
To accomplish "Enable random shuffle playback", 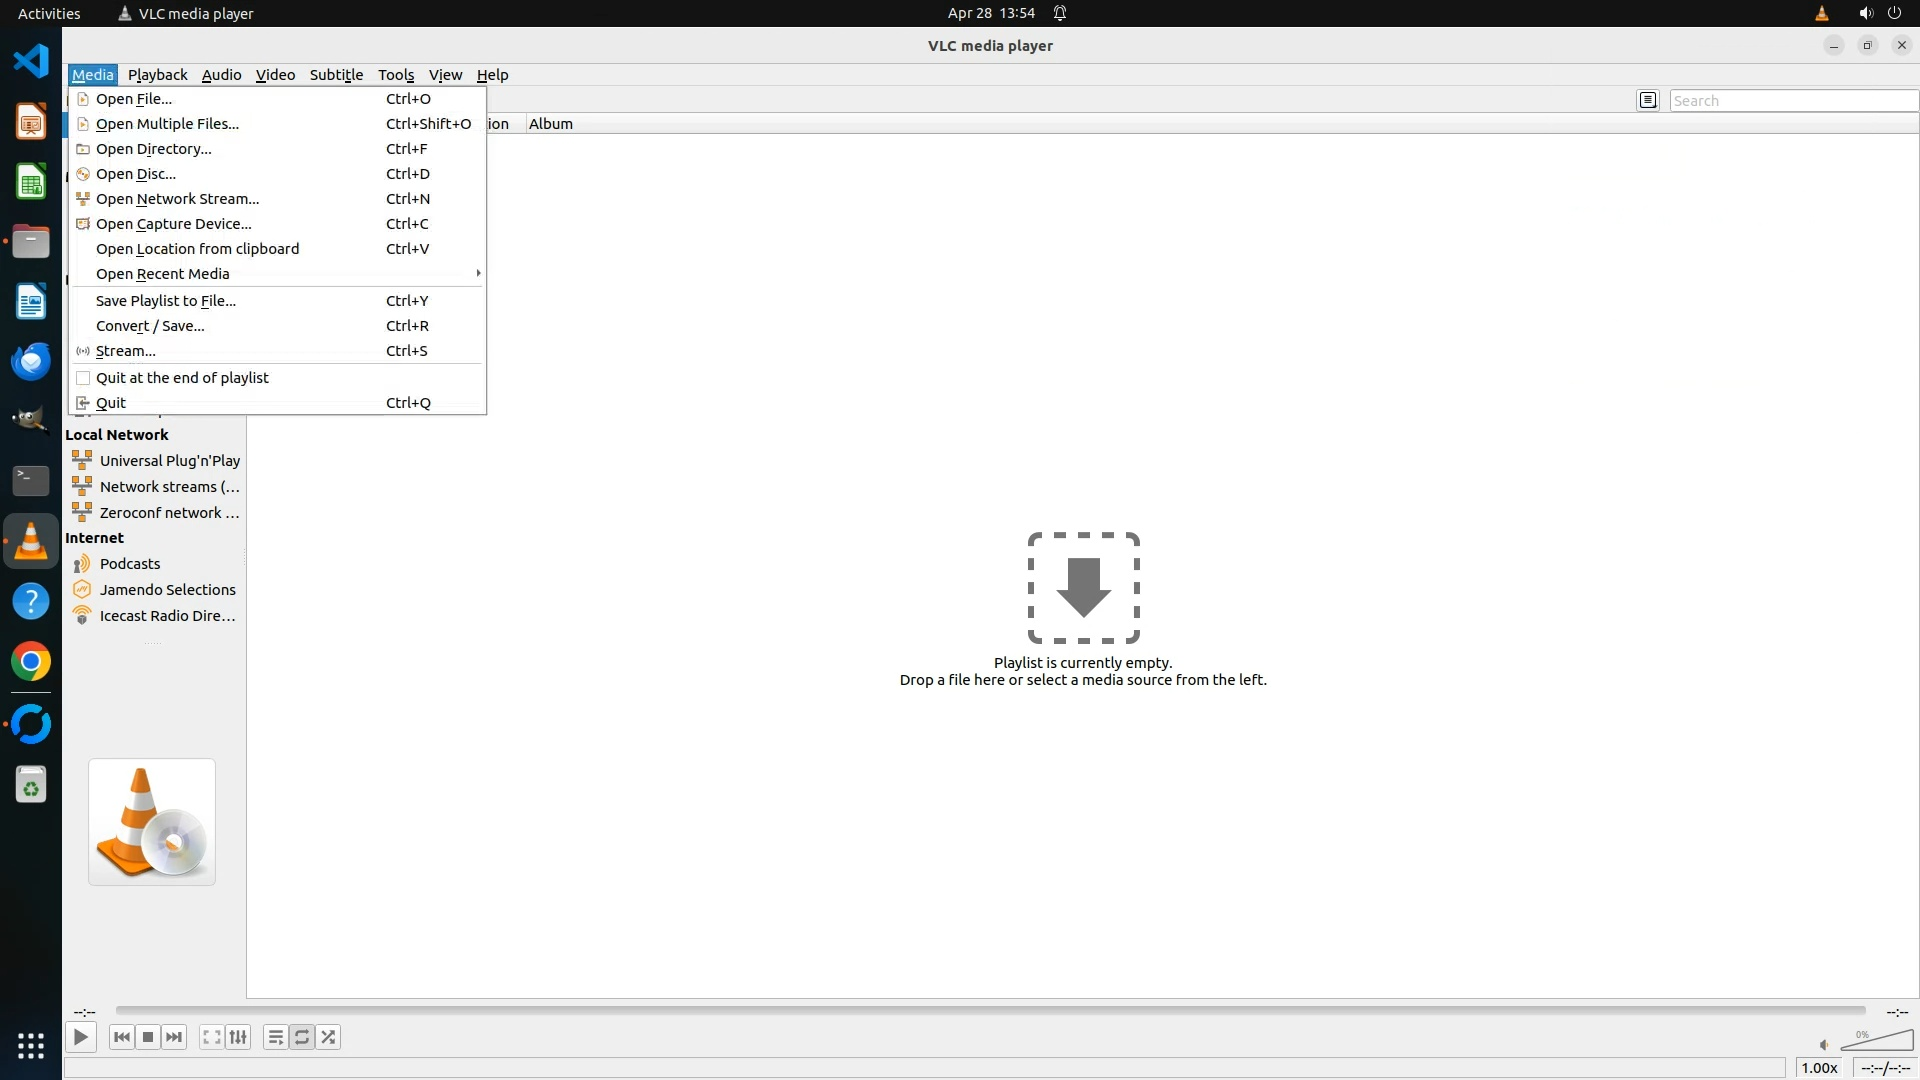I will point(329,1037).
